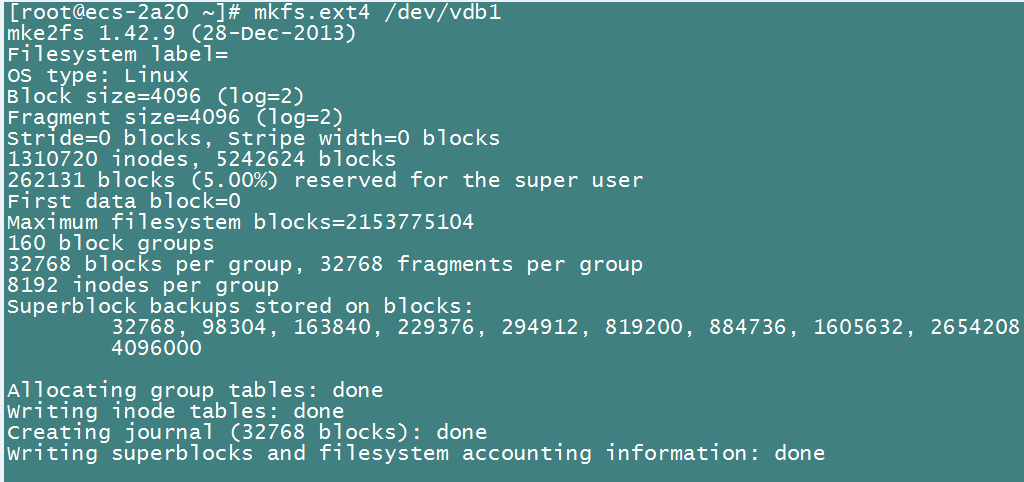The height and width of the screenshot is (482, 1024).
Task: Click the 5.00% reserved blocks line
Action: 325,180
